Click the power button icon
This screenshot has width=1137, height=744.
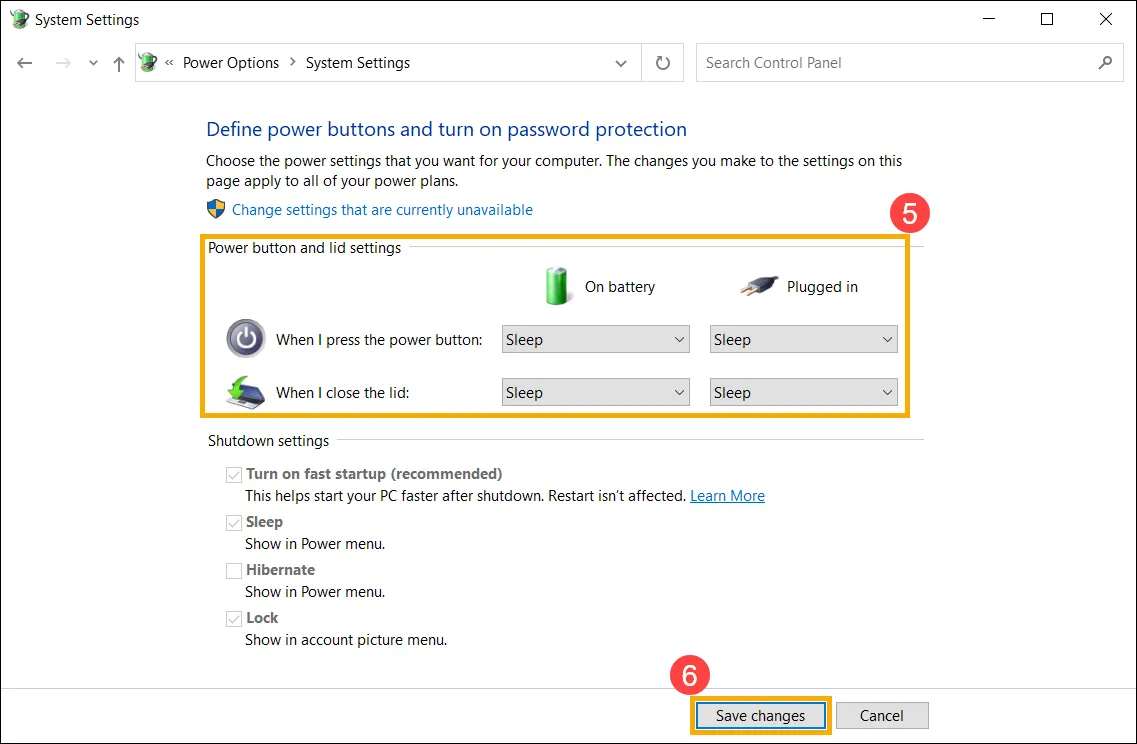[x=245, y=339]
